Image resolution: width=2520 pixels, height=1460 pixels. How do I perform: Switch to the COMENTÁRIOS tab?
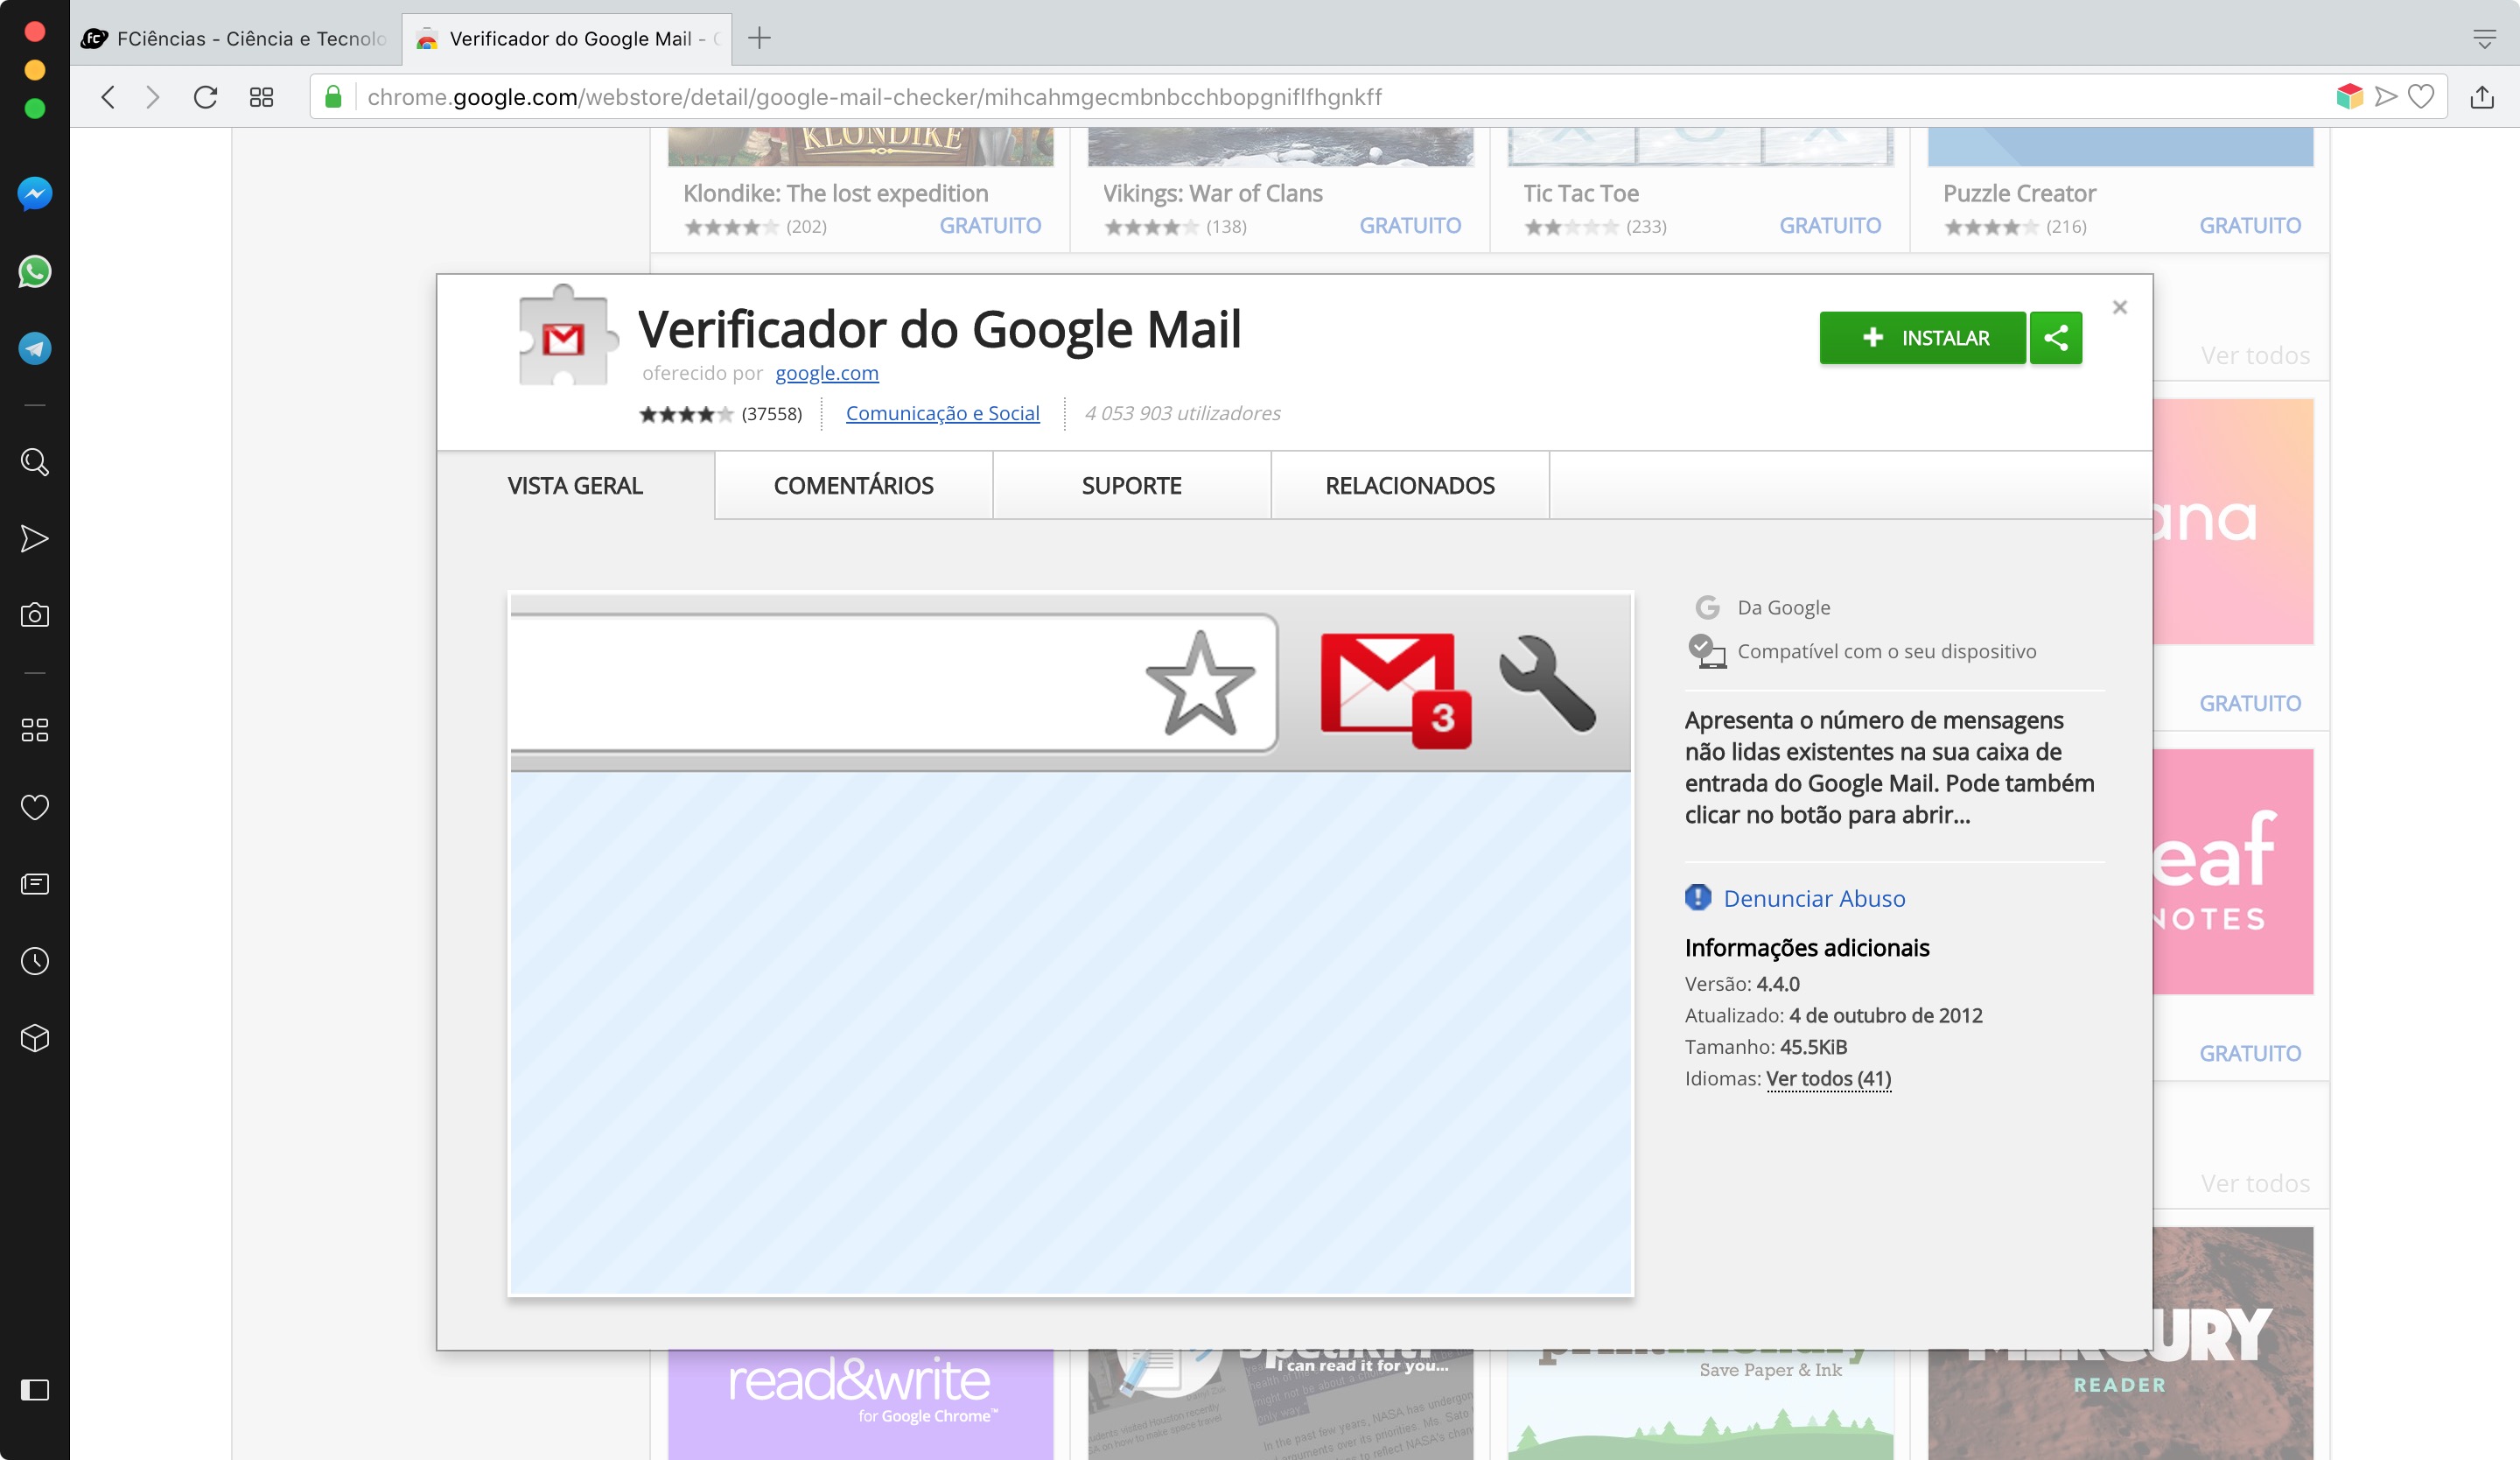[x=853, y=486]
